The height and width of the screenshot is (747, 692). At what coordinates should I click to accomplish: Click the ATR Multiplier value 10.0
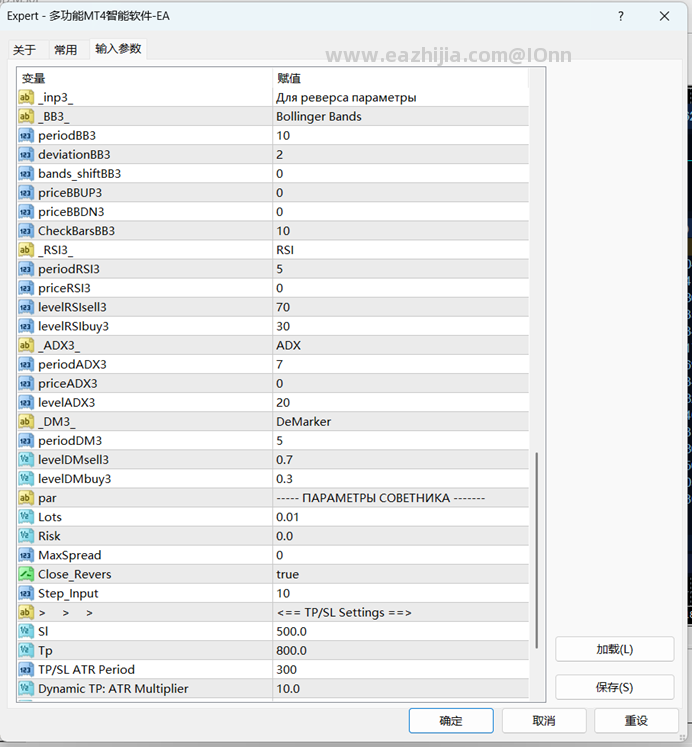coord(288,688)
